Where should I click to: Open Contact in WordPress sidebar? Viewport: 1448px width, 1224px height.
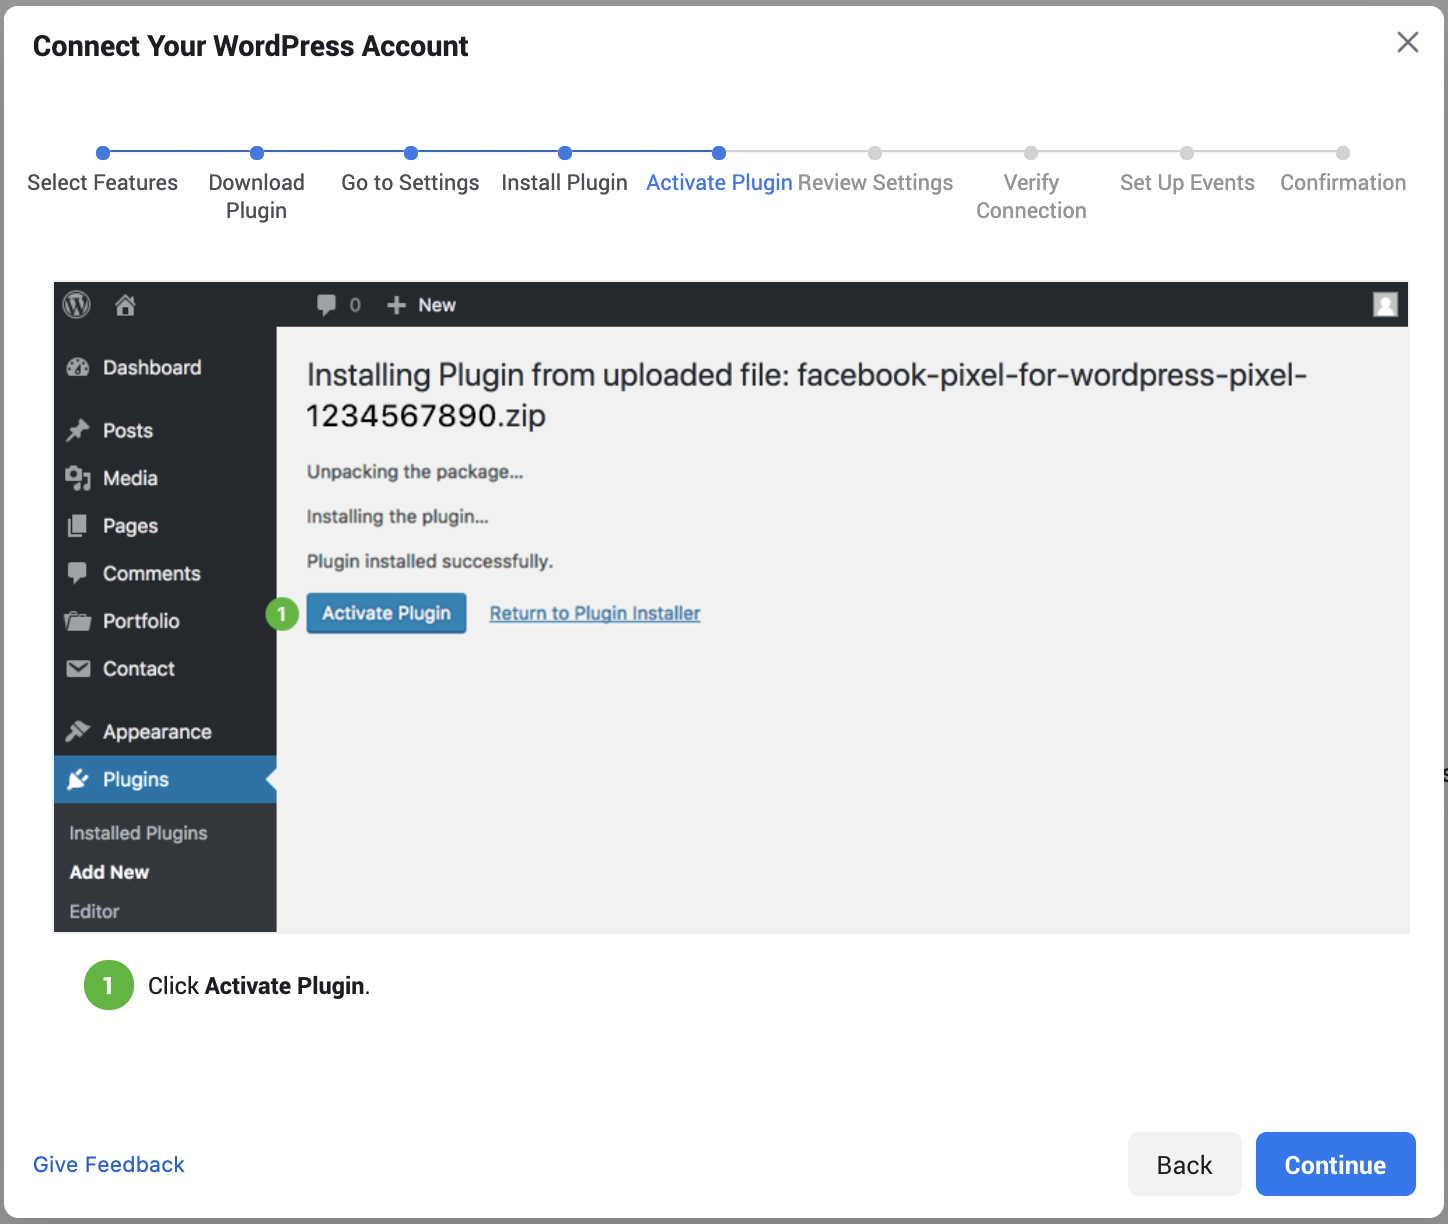[165, 668]
